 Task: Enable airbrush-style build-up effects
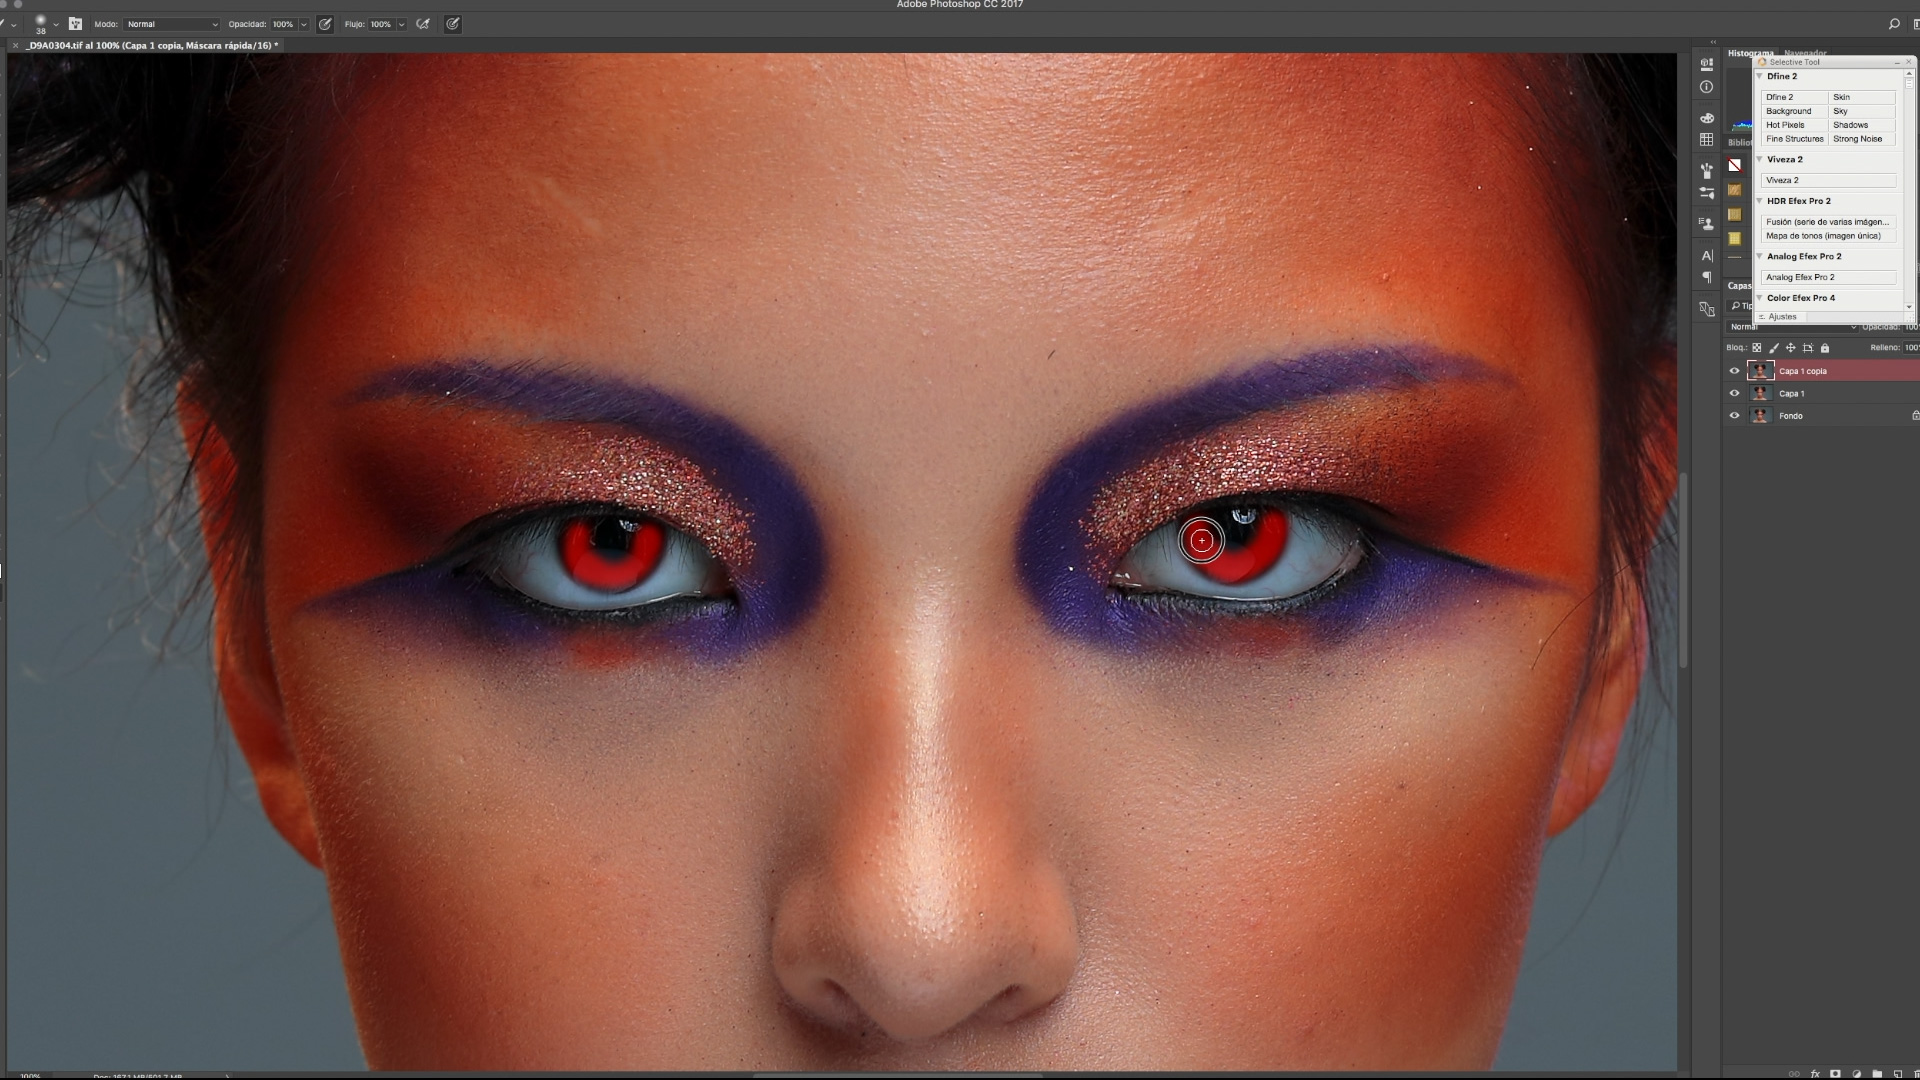pos(423,24)
